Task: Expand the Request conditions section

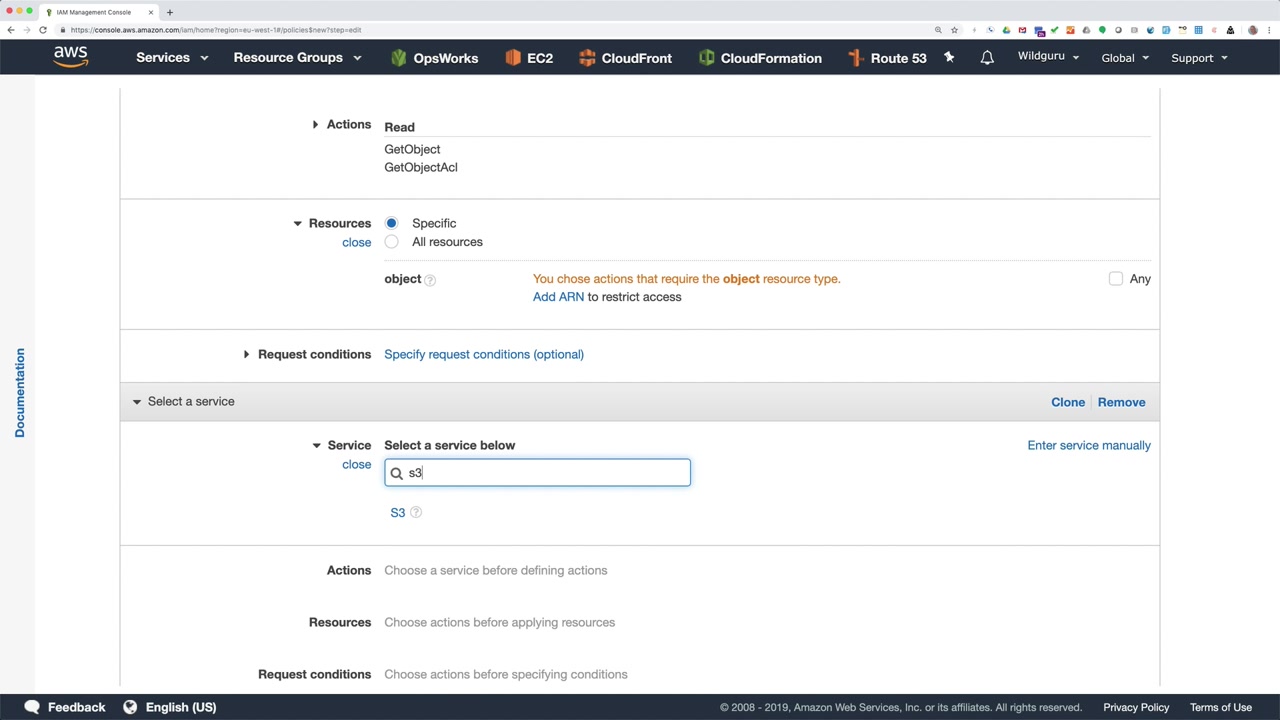Action: click(246, 354)
